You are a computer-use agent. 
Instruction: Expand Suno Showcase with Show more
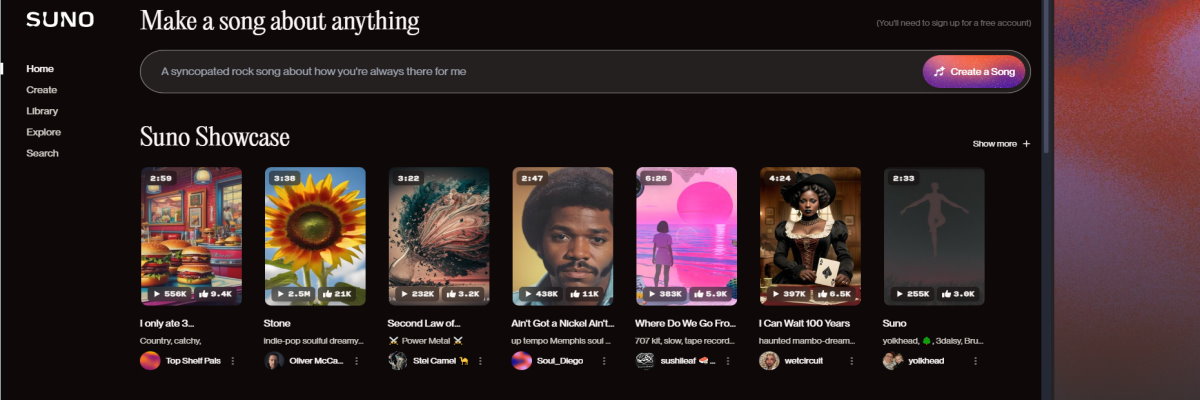[x=1001, y=144]
